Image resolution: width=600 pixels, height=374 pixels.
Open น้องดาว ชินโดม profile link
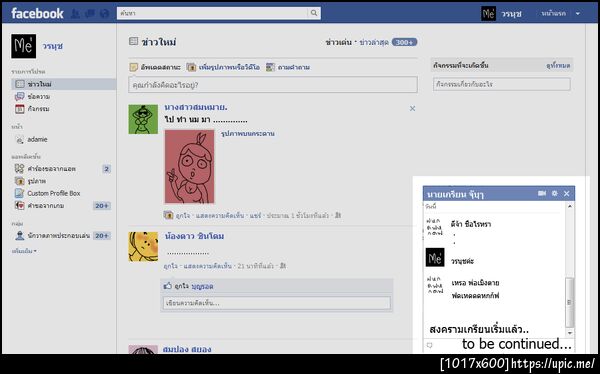pos(194,236)
